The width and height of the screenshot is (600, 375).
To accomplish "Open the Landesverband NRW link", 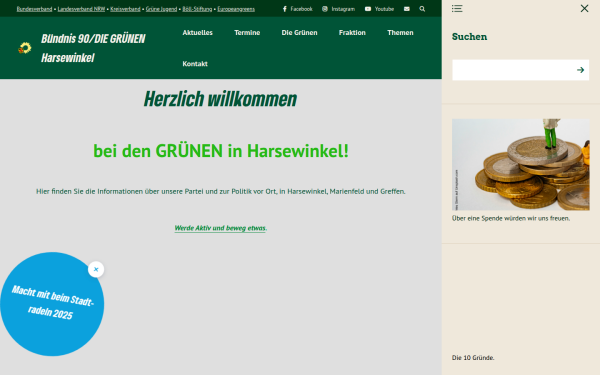I will 81,9.
